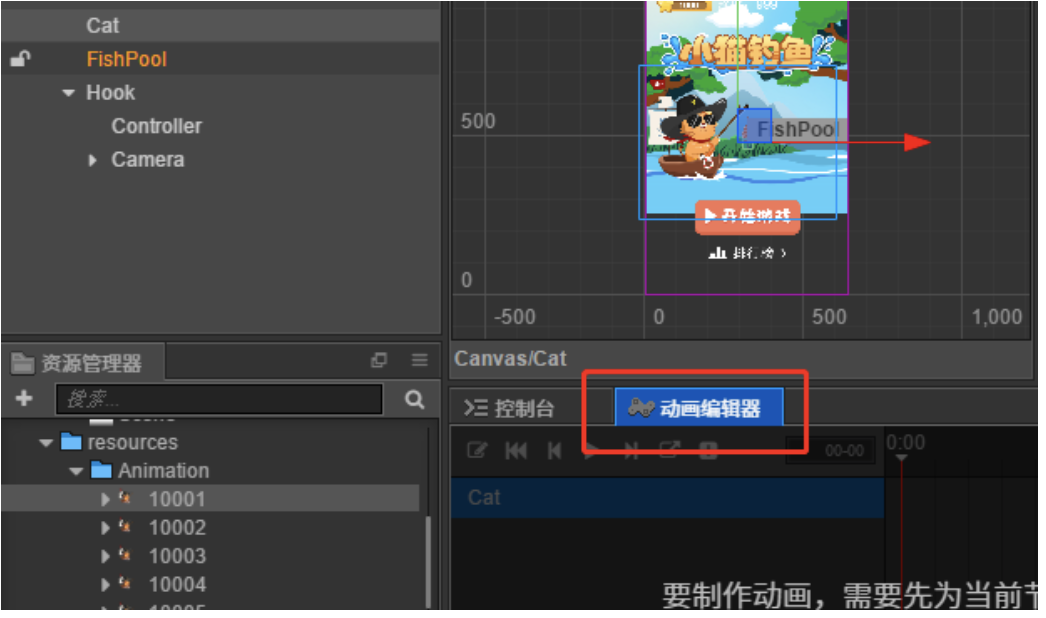The image size is (1046, 618).
Task: Toggle the lock icon beside FishPool
Action: pyautogui.click(x=20, y=59)
